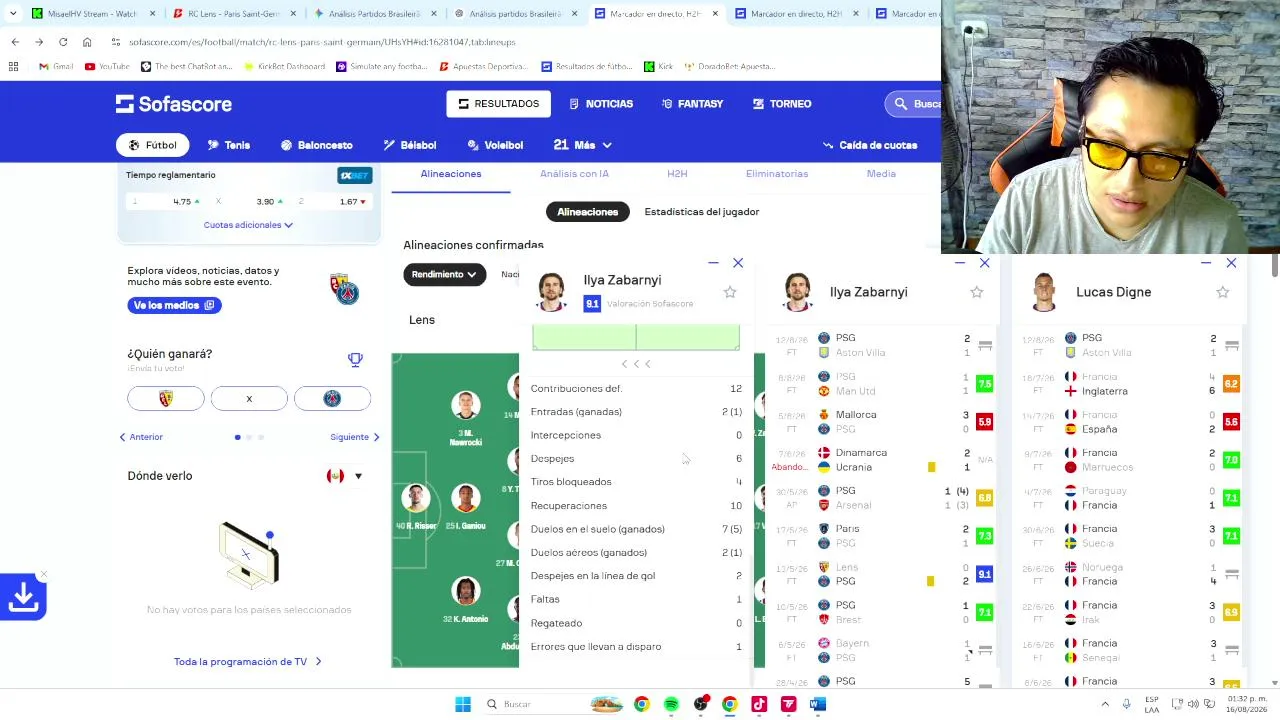The height and width of the screenshot is (720, 1280).
Task: Expand Cuotas adicionales
Action: point(248,225)
